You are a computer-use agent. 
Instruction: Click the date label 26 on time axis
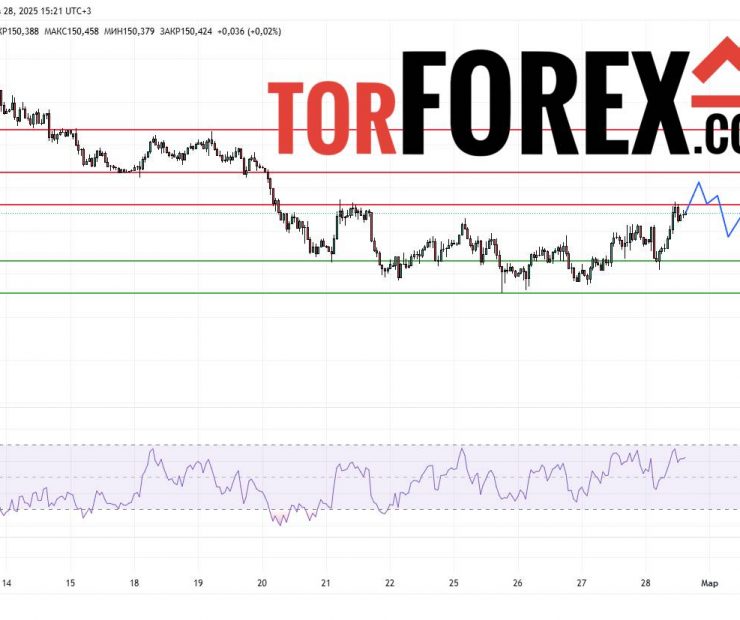tap(518, 583)
